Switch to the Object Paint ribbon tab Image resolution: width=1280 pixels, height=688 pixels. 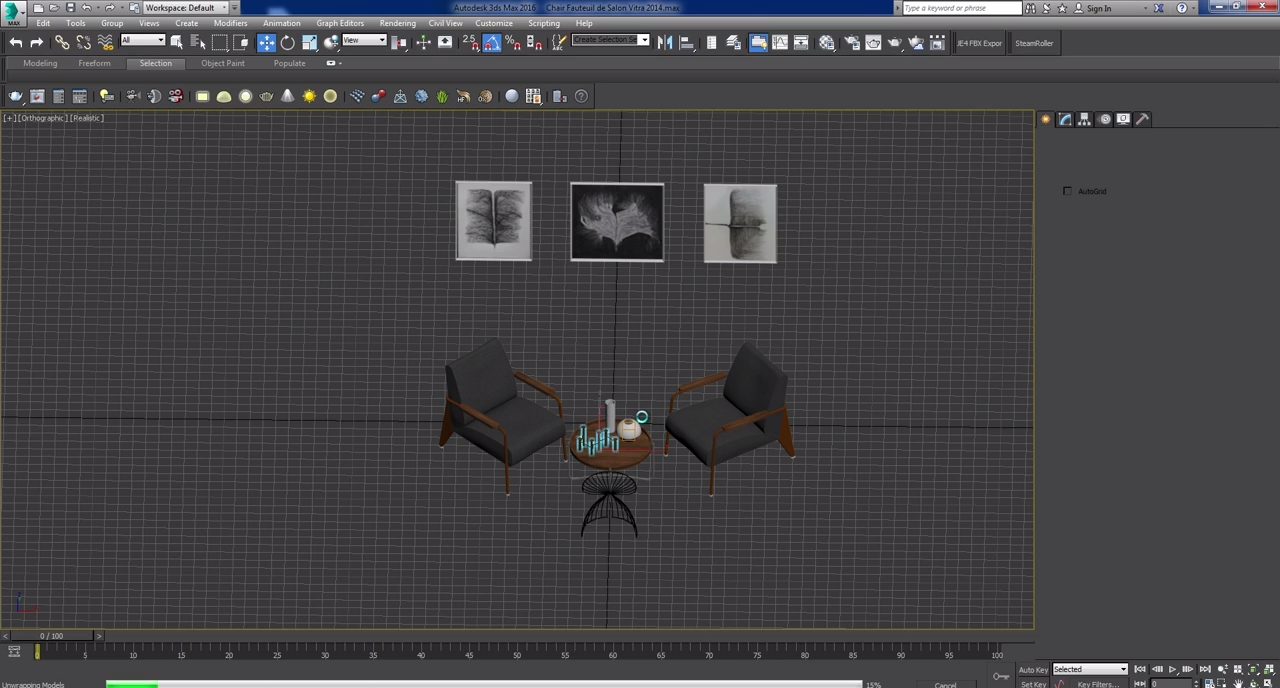(222, 63)
